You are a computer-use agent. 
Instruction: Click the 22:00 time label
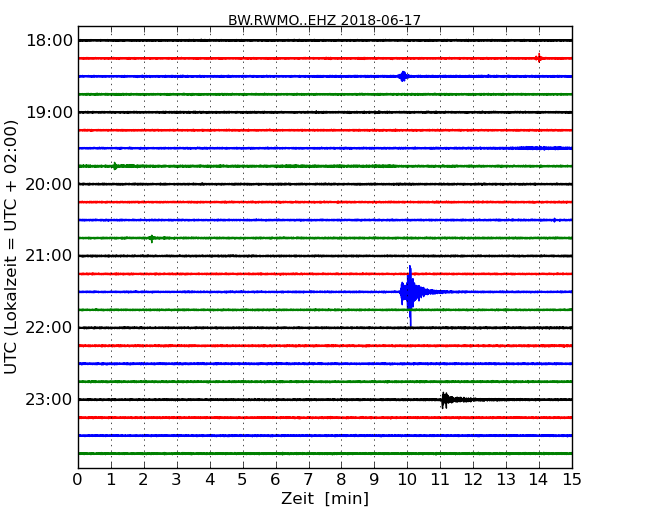pos(49,328)
